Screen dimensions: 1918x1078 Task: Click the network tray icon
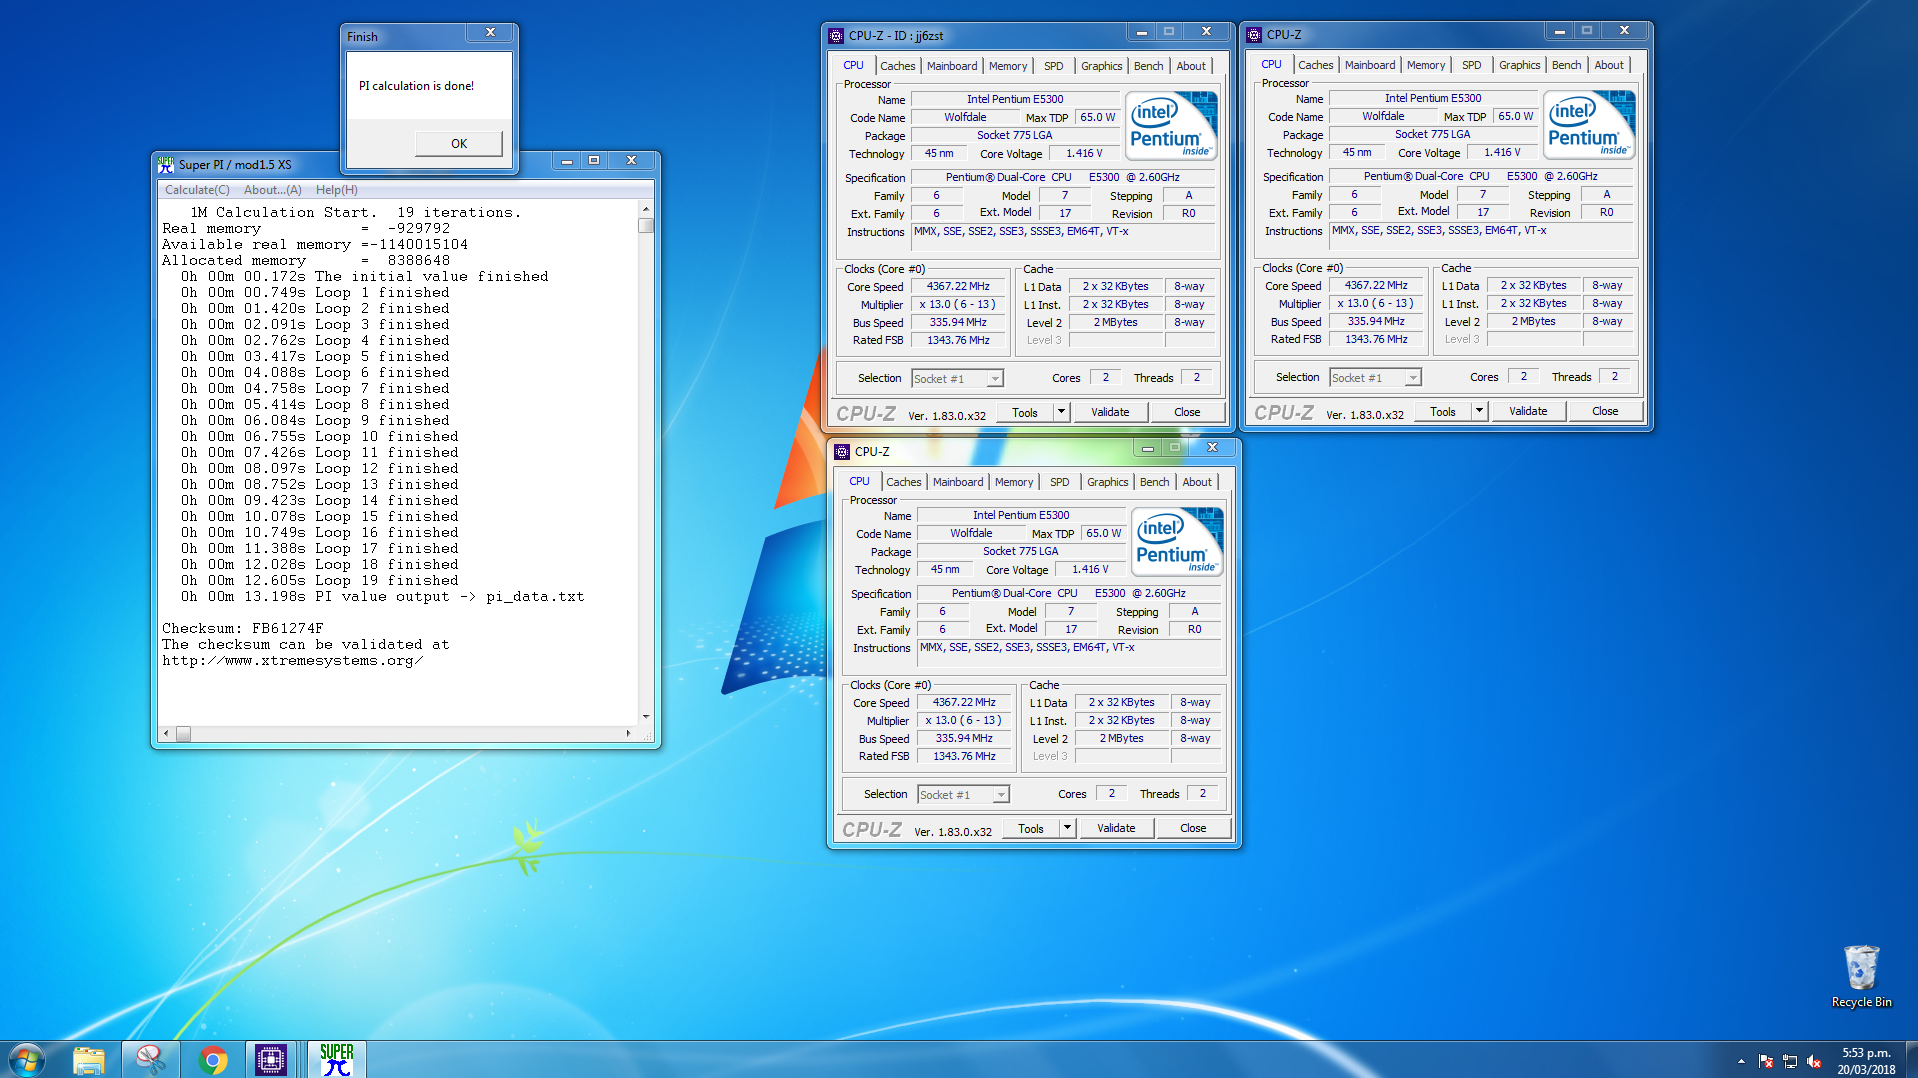pos(1790,1061)
